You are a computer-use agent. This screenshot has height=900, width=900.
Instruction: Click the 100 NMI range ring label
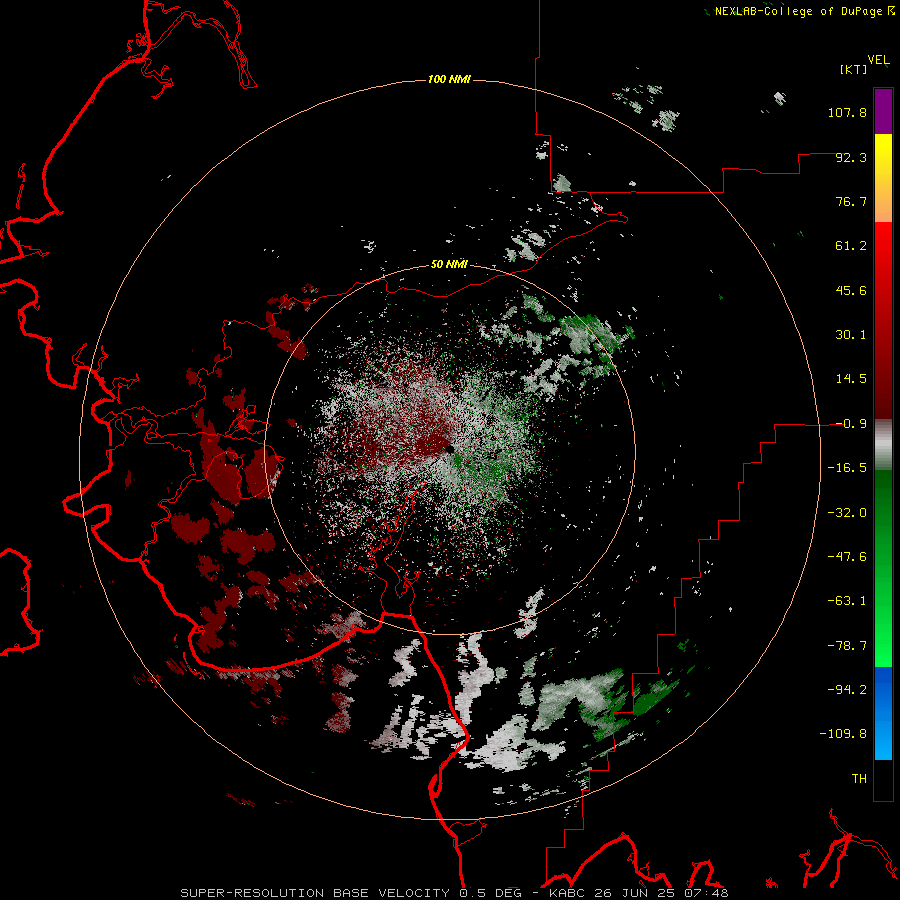[x=449, y=79]
